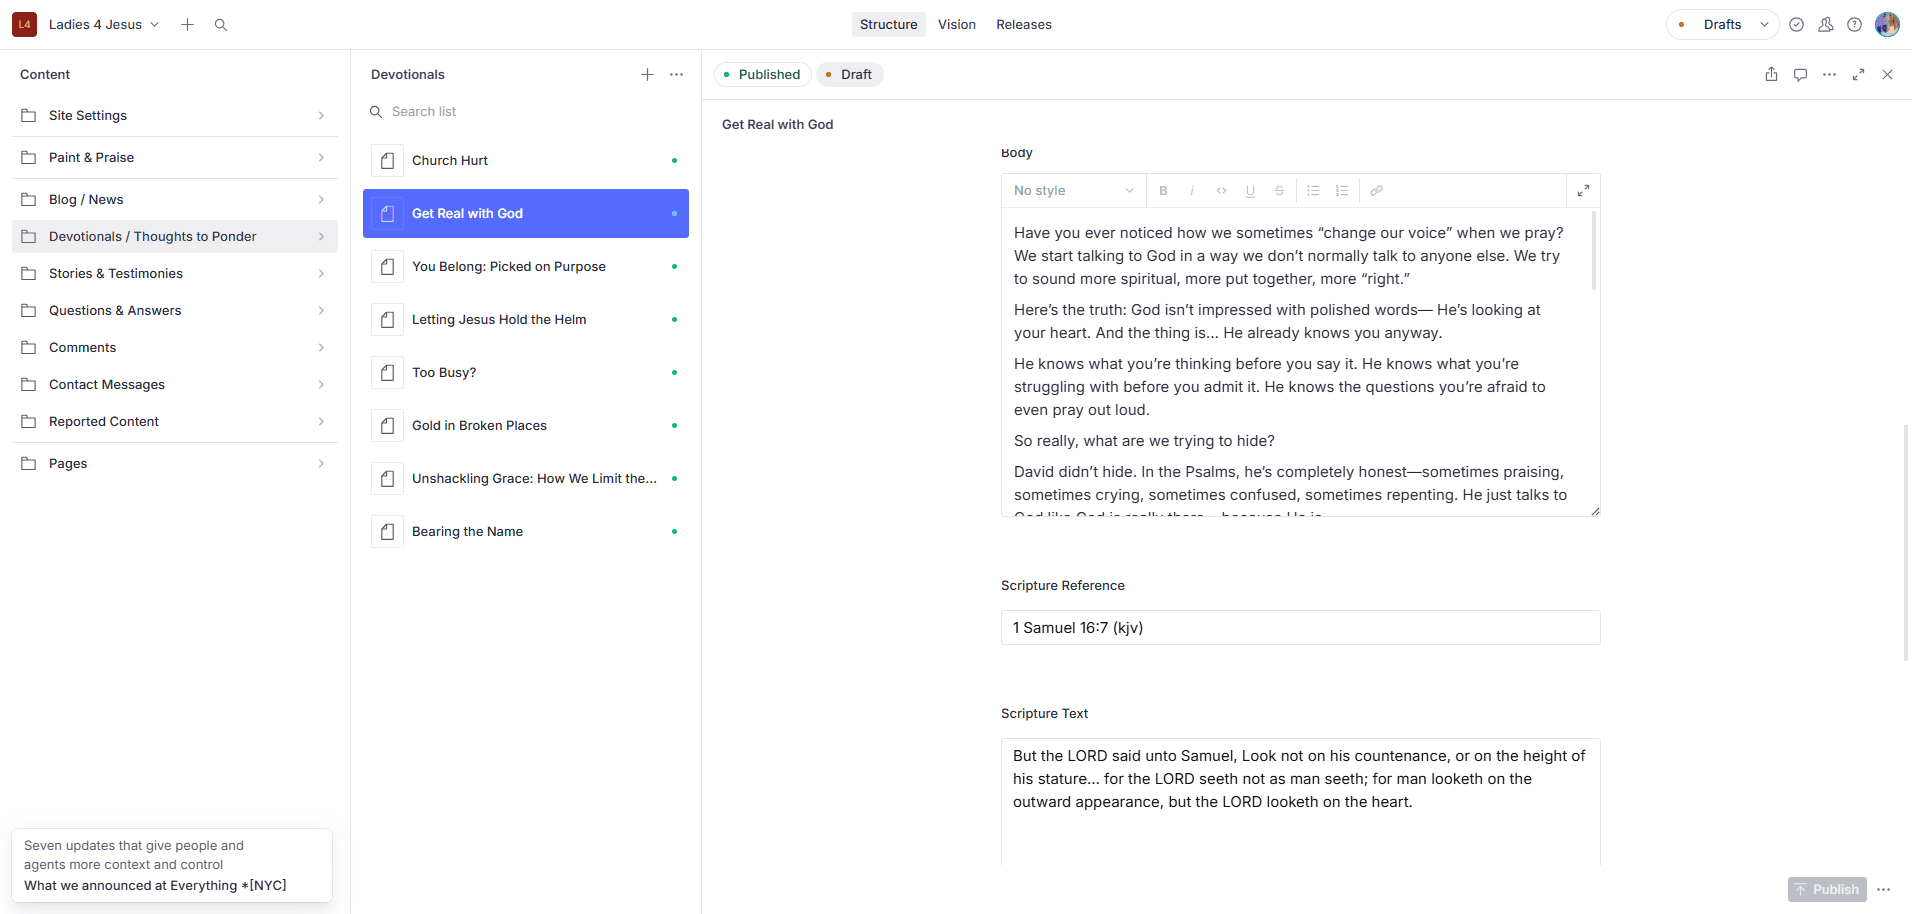Screen dimensions: 1912x914
Task: Click the Body editor scrollbar
Action: pos(1593,251)
